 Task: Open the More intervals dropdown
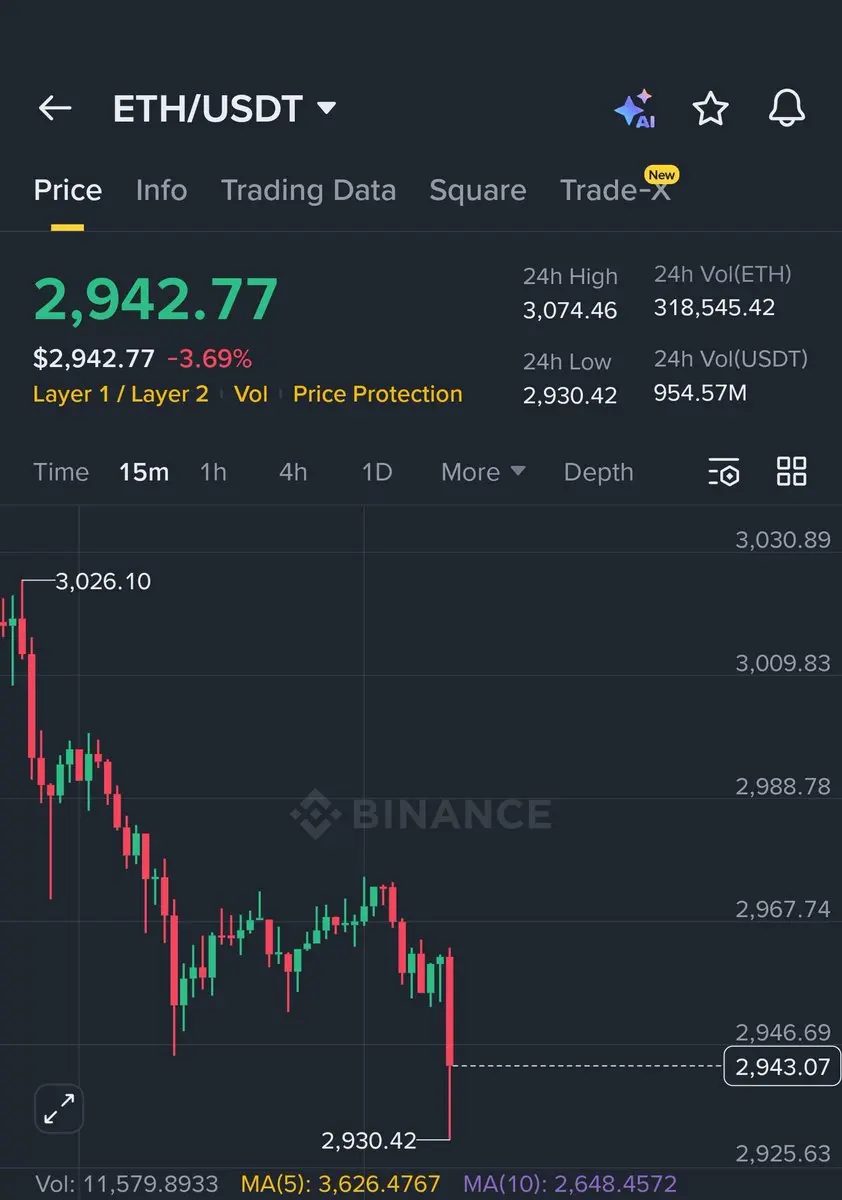coord(483,472)
